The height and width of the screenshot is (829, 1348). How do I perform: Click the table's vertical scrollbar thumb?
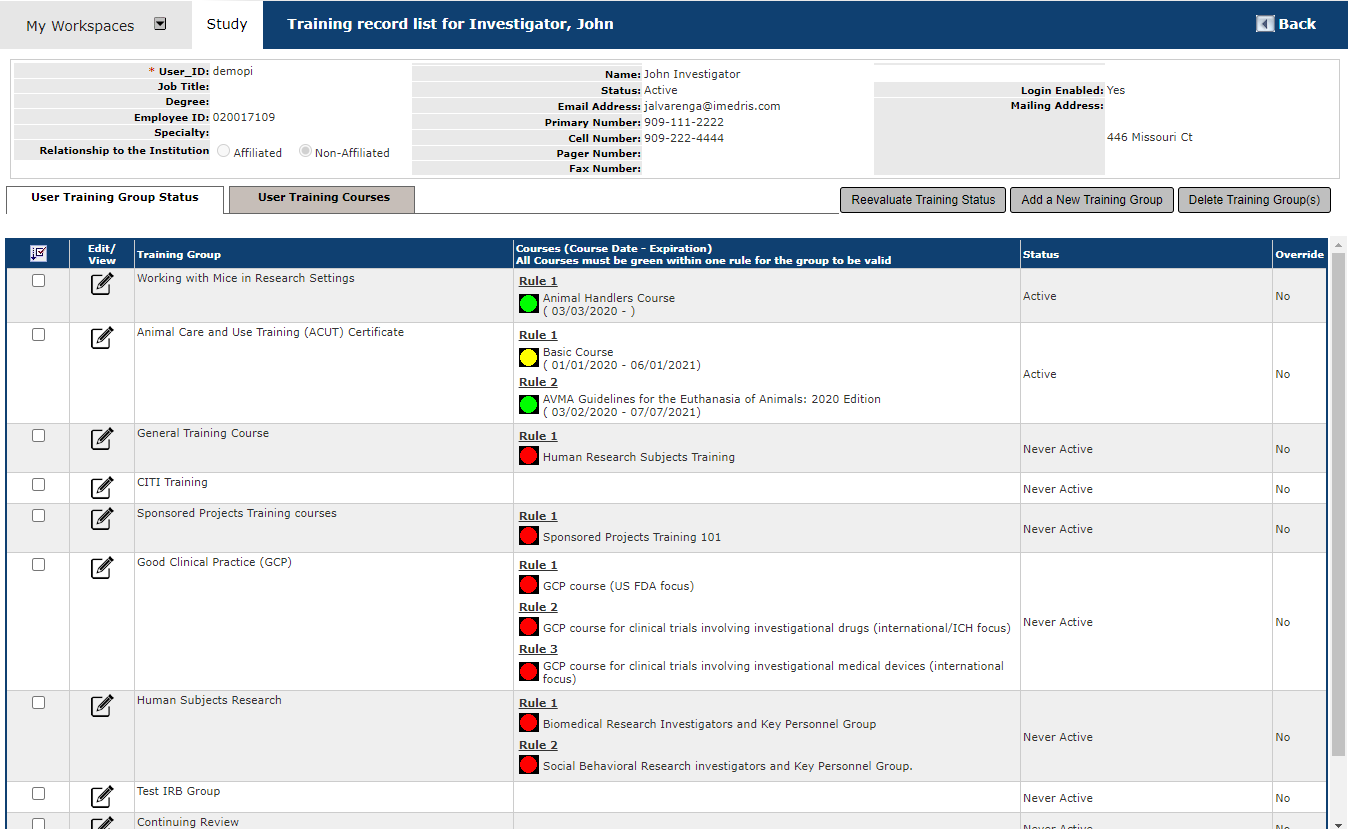coord(1339,505)
